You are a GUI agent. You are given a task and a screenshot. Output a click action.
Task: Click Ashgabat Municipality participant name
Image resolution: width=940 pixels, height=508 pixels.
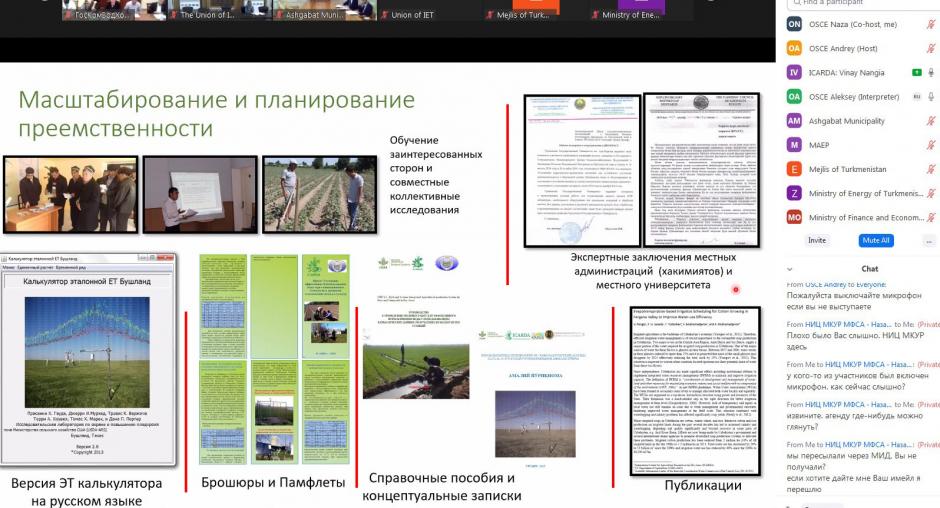point(846,121)
